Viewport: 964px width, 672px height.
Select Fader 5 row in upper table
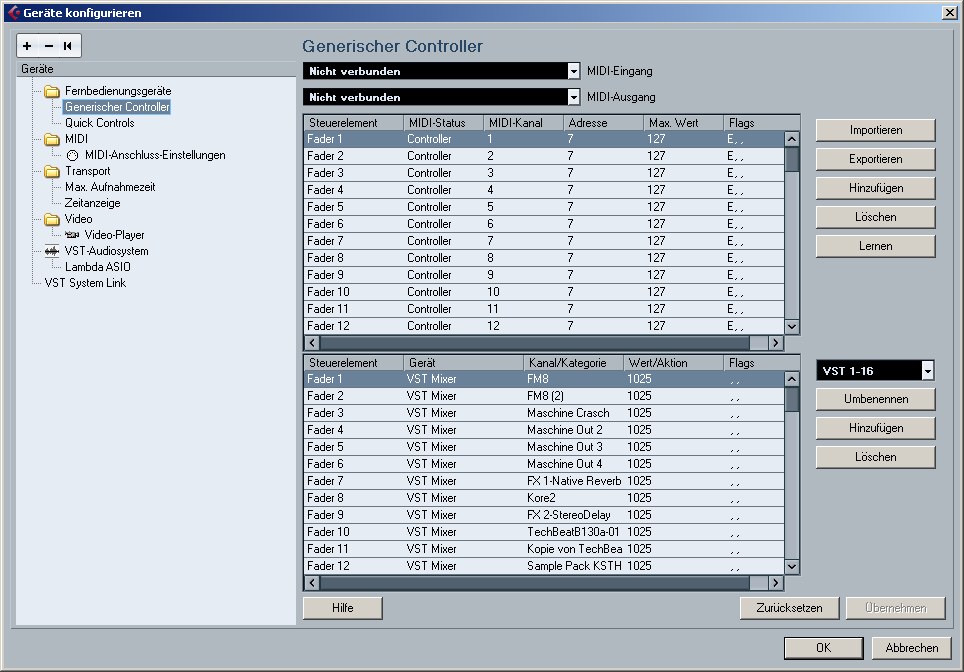(544, 207)
